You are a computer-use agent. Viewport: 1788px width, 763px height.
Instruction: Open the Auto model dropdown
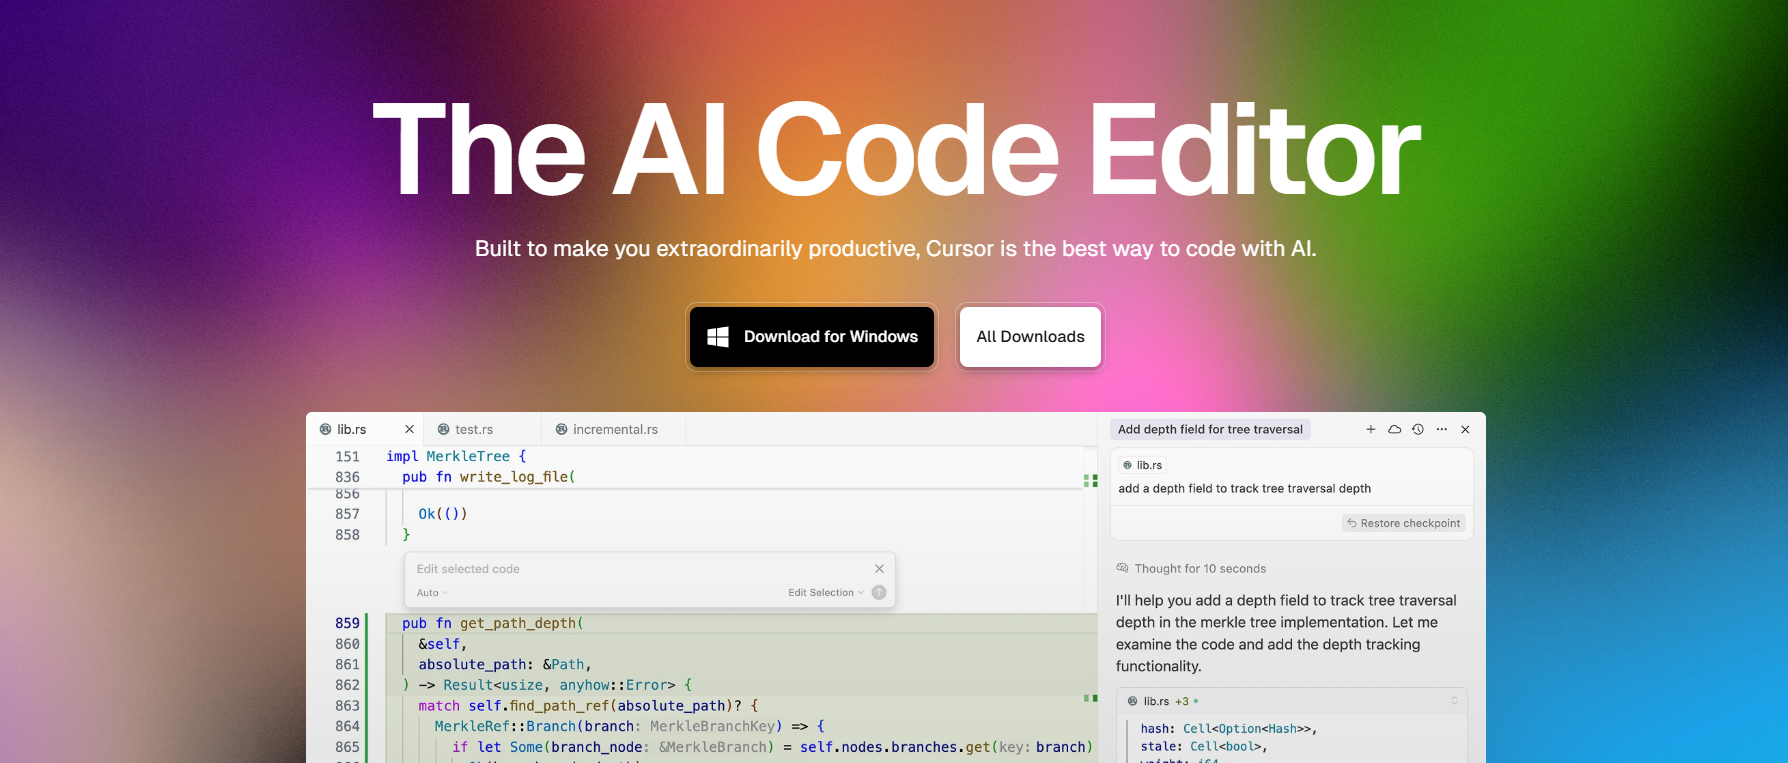click(x=432, y=593)
